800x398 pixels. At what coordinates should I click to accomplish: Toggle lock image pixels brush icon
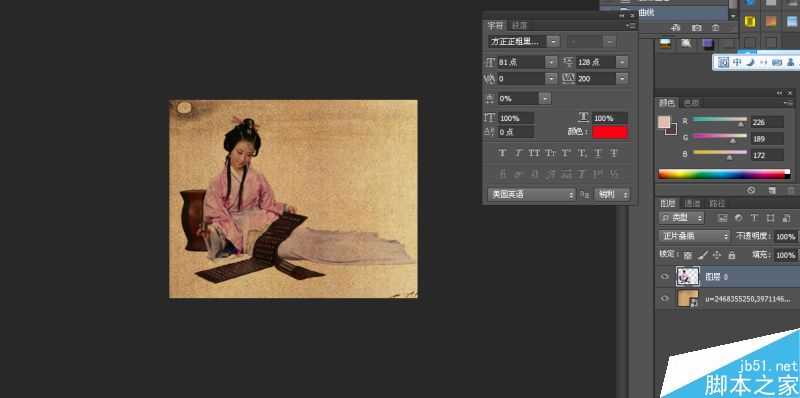click(x=703, y=255)
